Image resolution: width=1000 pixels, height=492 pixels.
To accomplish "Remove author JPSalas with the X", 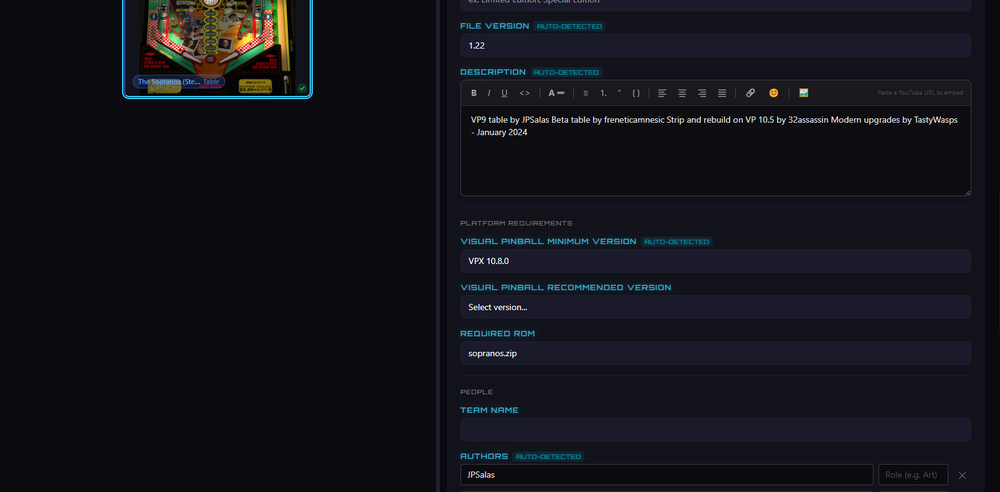I will click(962, 475).
